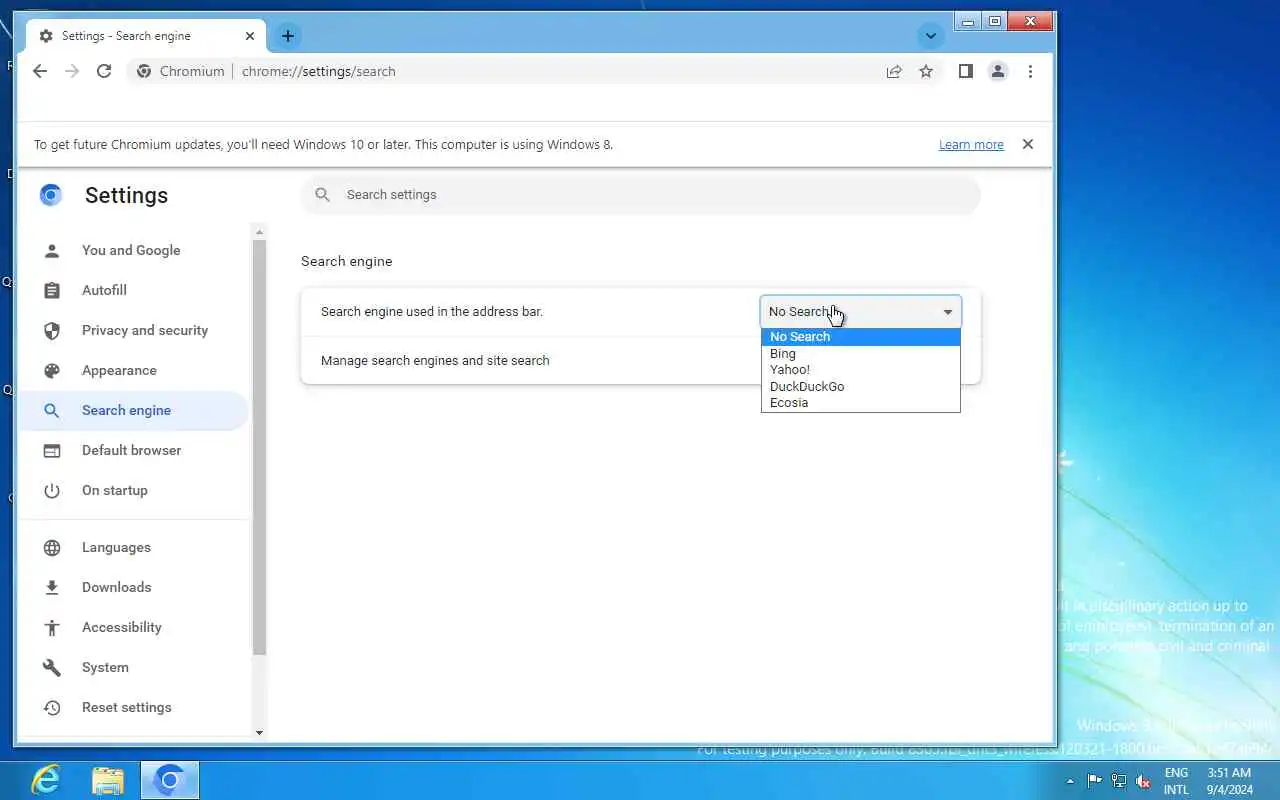The width and height of the screenshot is (1280, 800).
Task: Click the forward navigation arrow
Action: pos(72,71)
